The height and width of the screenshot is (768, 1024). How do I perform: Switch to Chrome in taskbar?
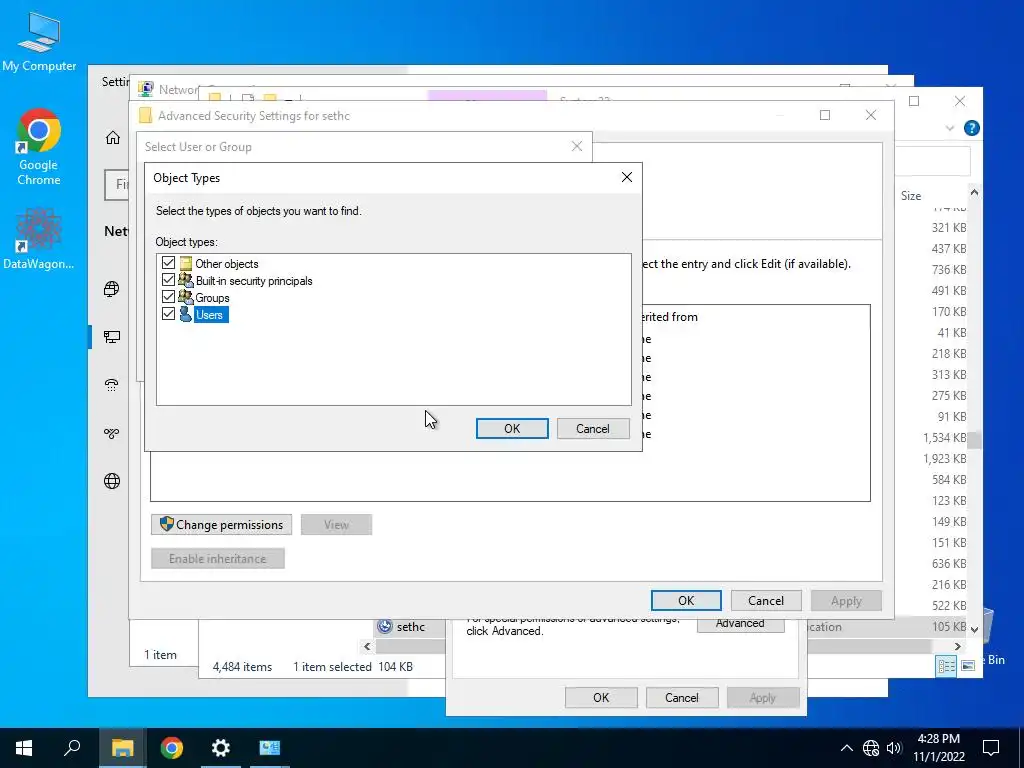pos(172,748)
